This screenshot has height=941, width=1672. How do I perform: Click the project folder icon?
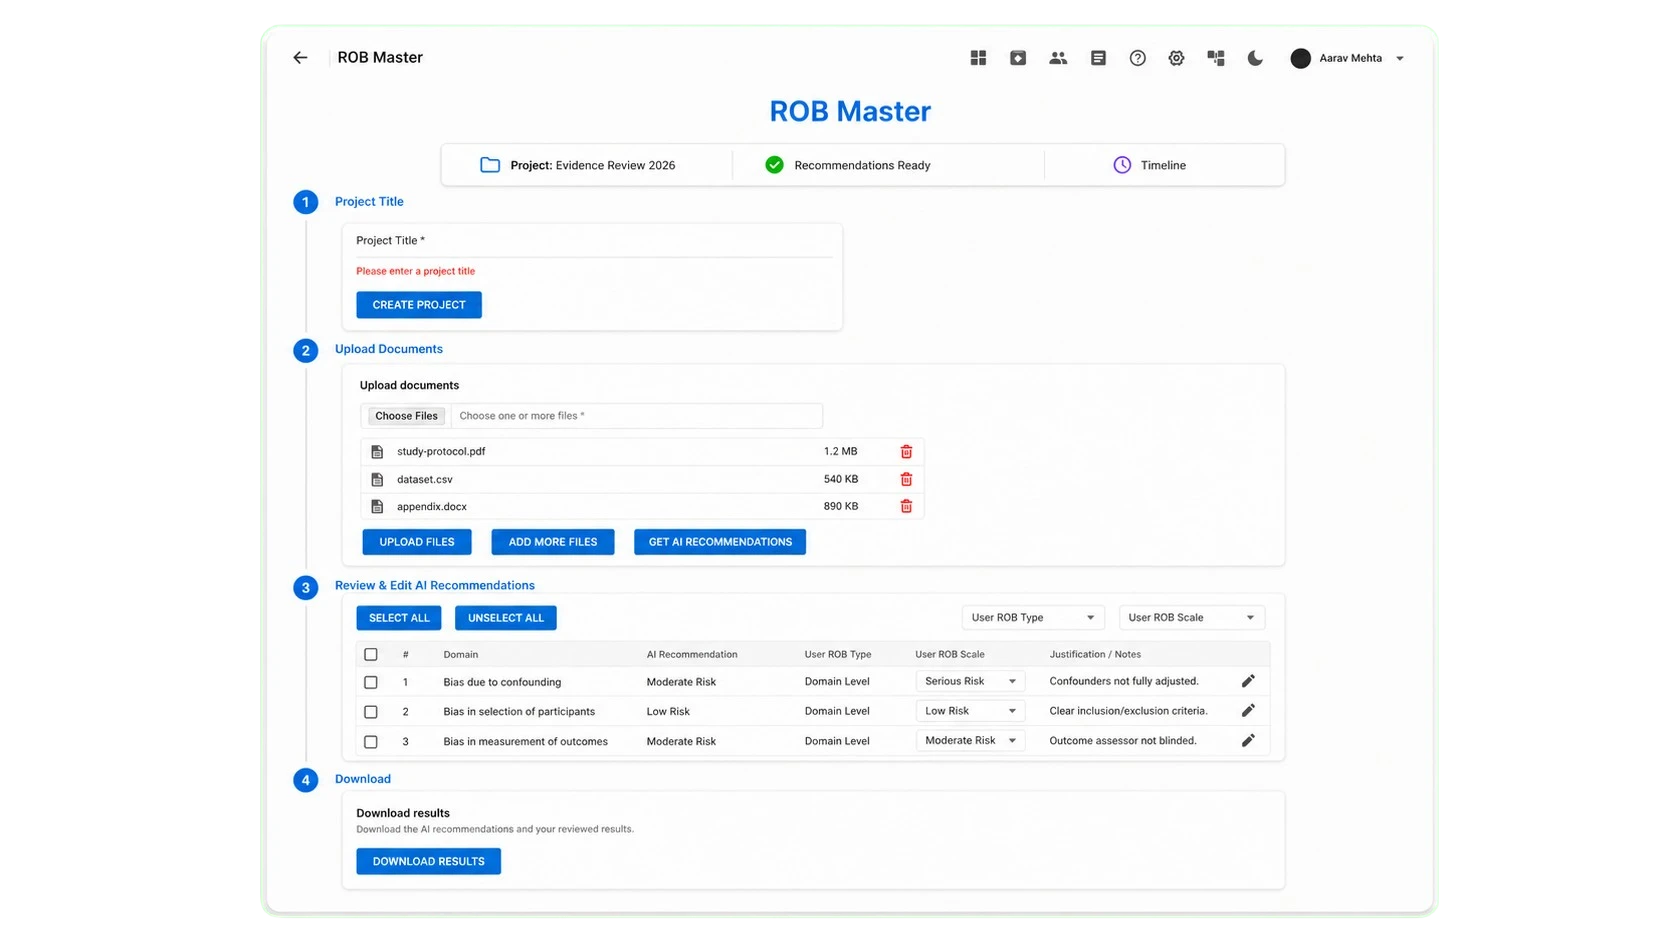490,165
